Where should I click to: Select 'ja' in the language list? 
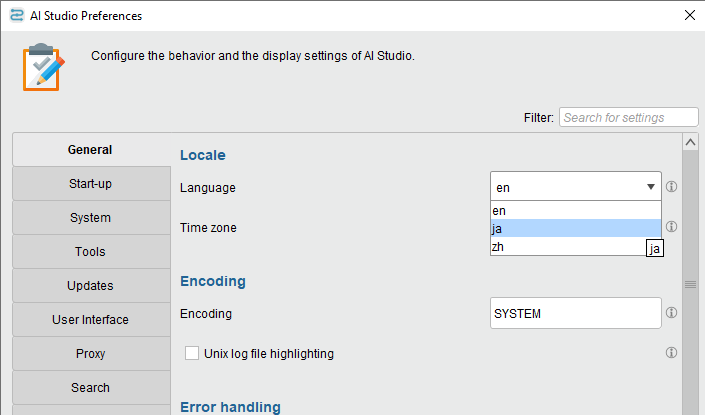point(576,228)
